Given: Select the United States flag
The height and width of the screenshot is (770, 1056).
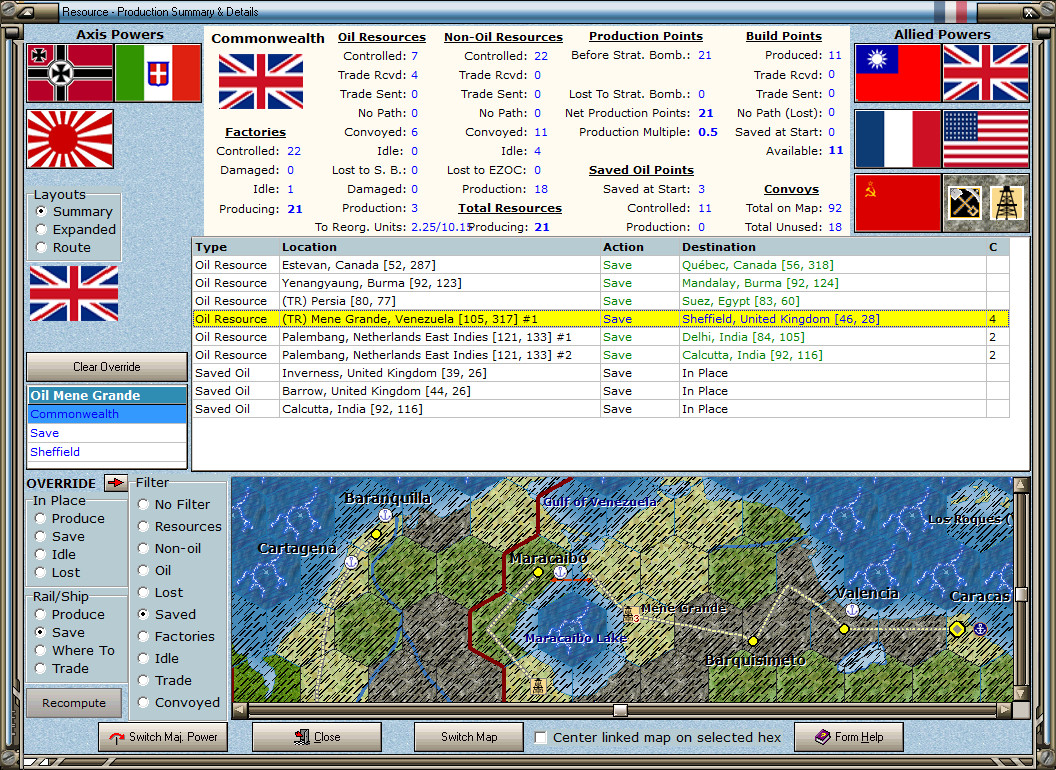Looking at the screenshot, I should pos(985,139).
